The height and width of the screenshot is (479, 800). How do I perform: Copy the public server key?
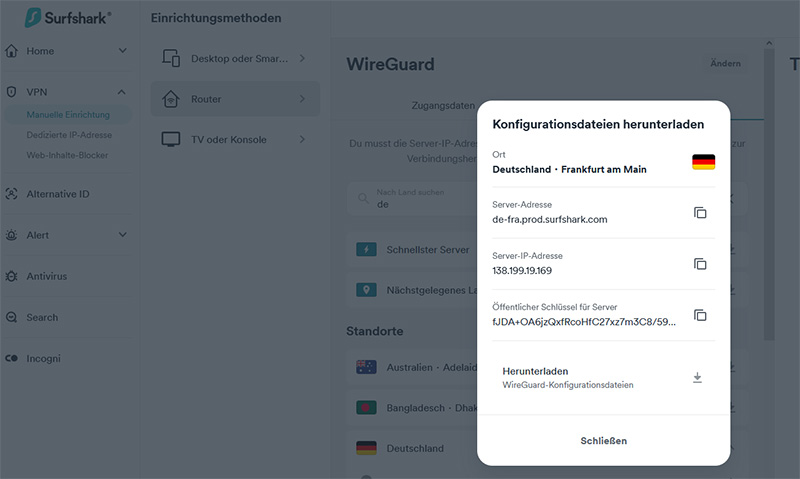pyautogui.click(x=700, y=315)
